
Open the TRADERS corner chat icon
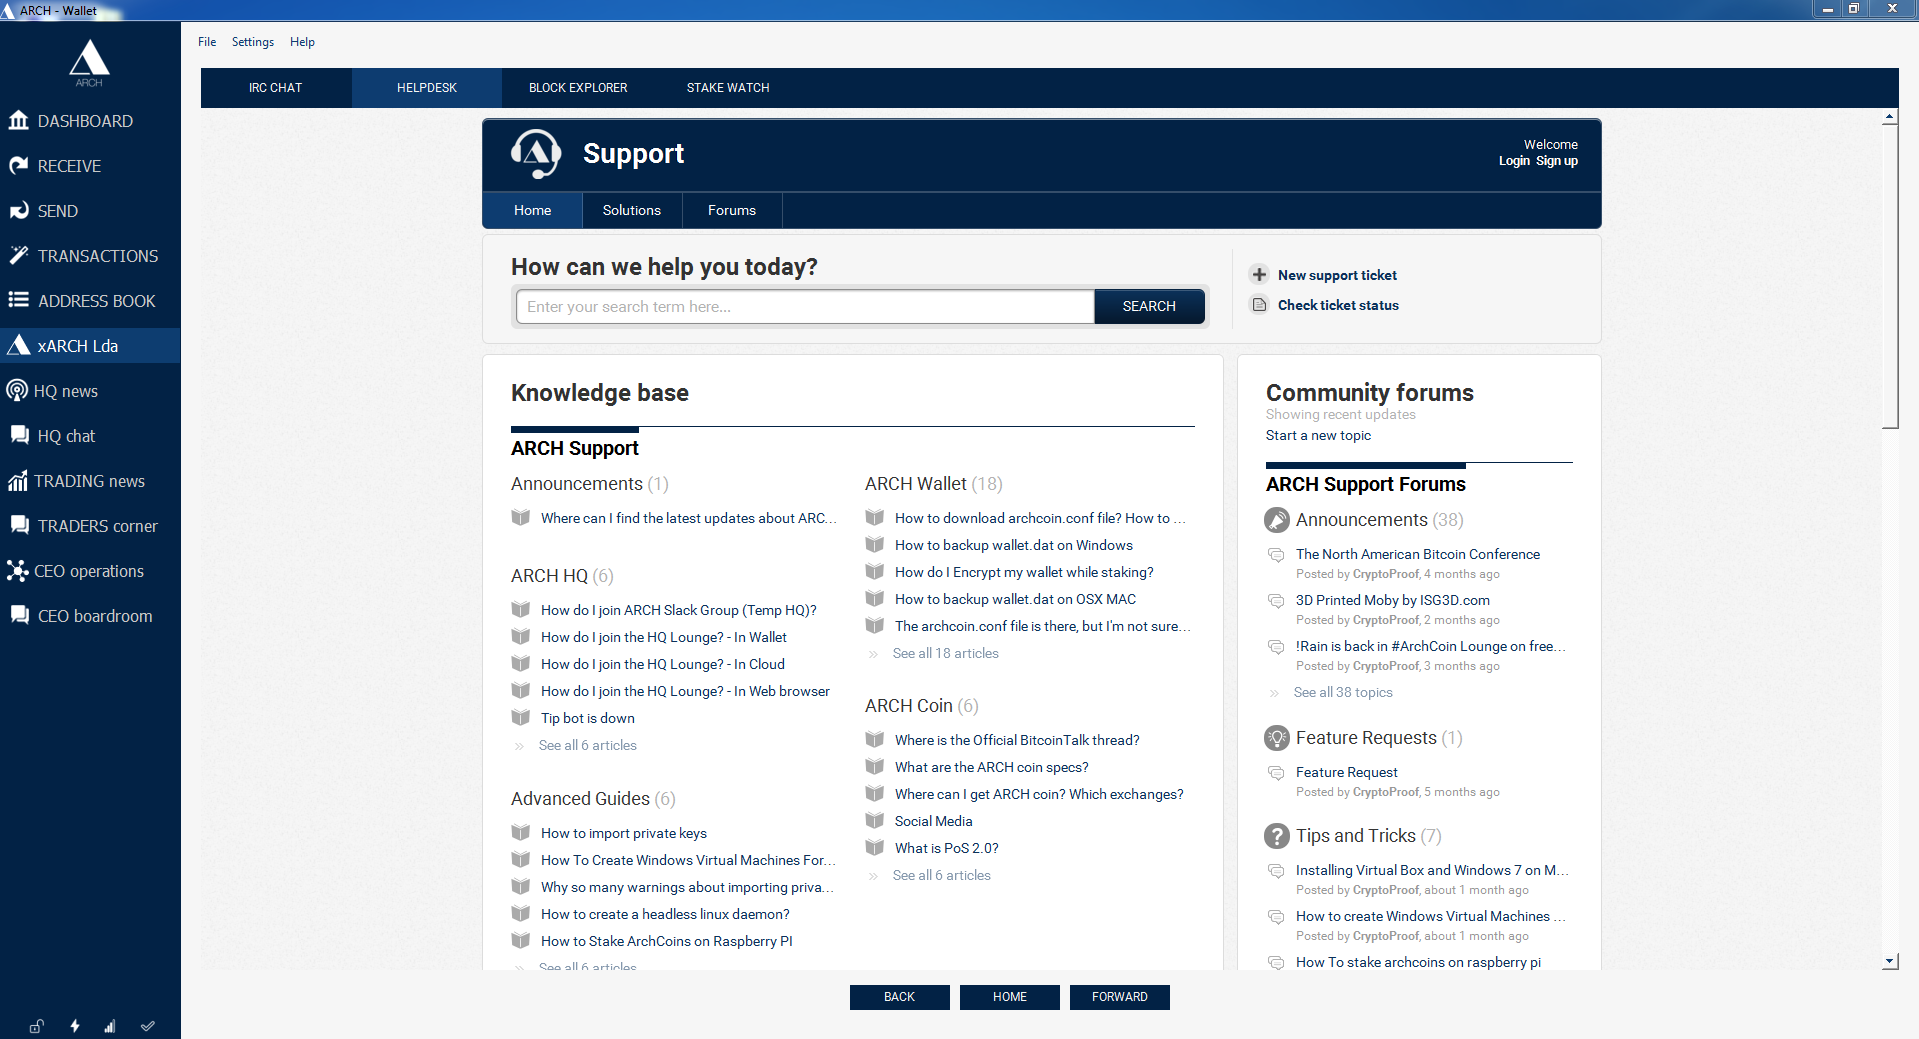[19, 525]
